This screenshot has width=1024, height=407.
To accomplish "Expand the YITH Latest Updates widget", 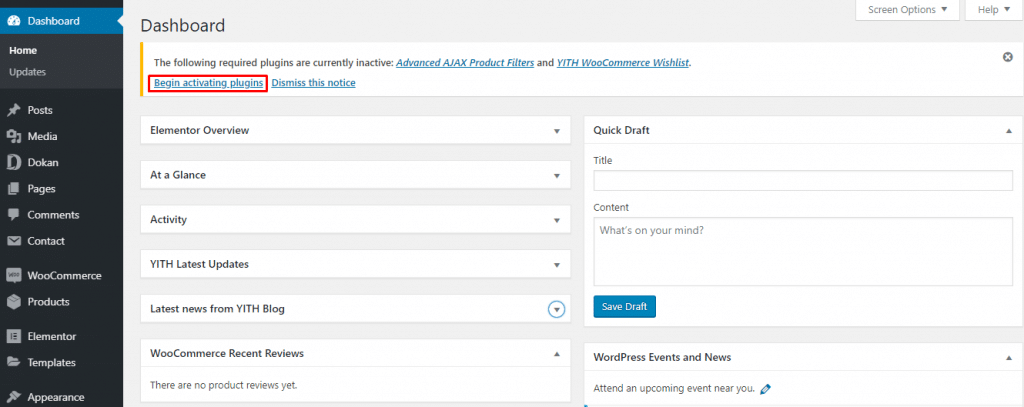I will click(557, 265).
